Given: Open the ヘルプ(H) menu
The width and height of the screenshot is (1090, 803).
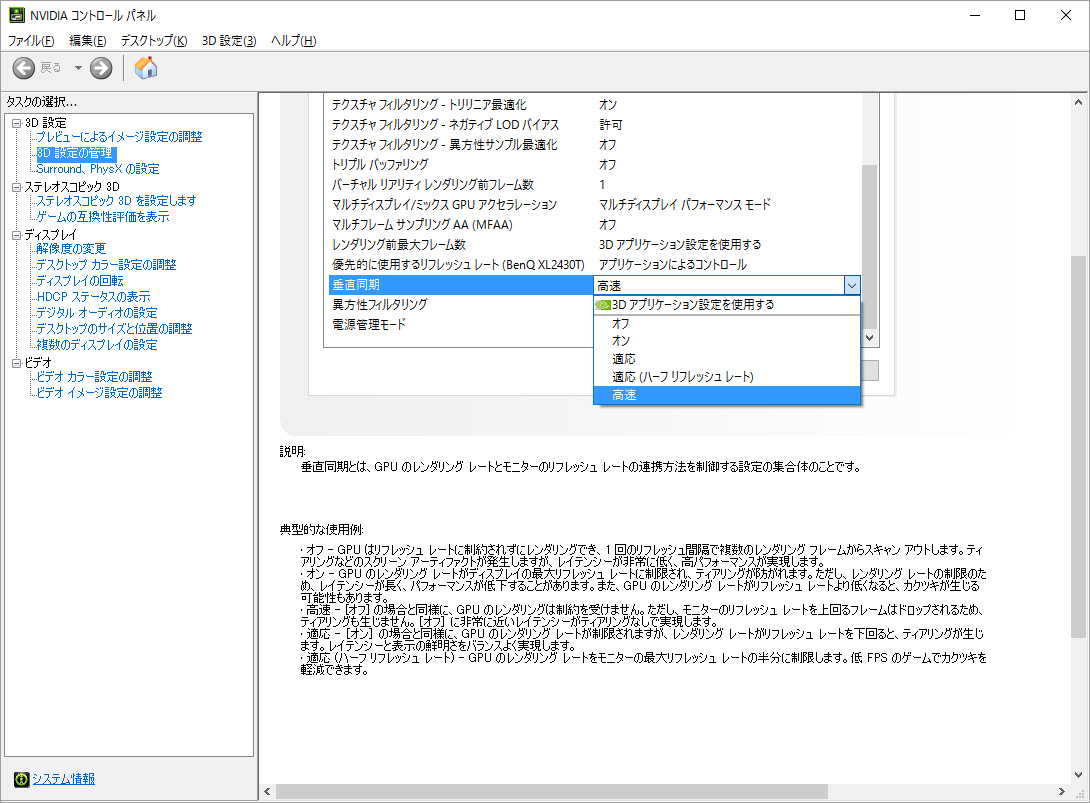Looking at the screenshot, I should [293, 41].
